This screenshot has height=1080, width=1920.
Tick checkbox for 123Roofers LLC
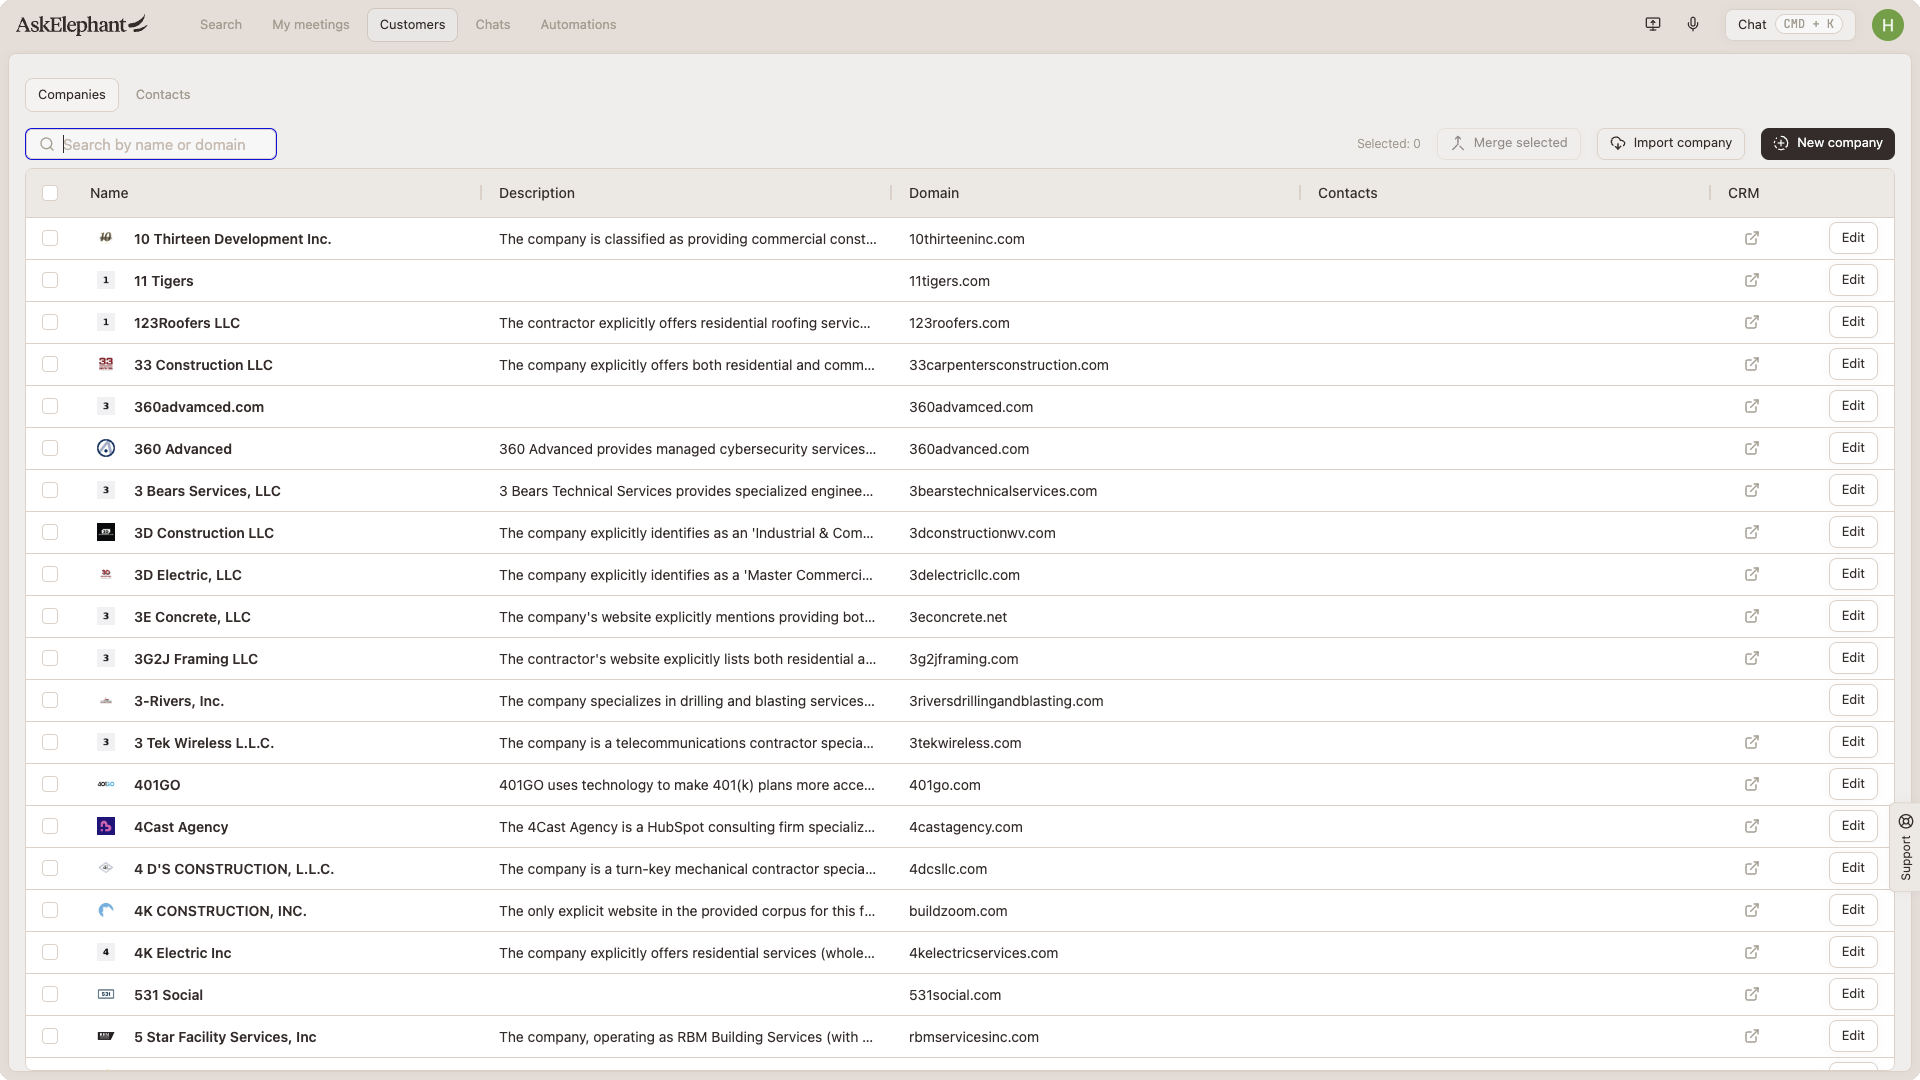click(x=50, y=322)
